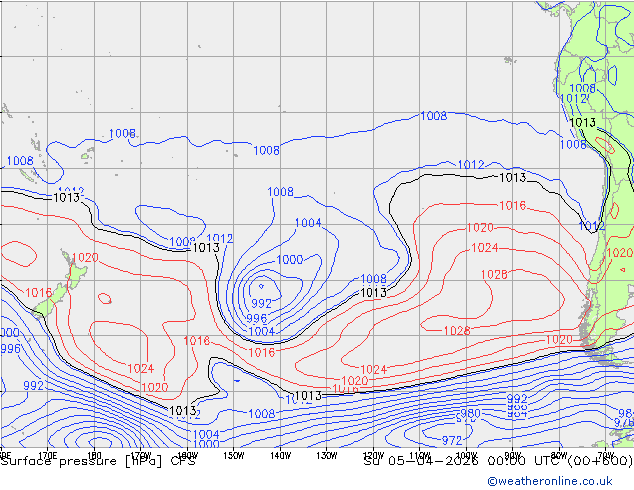
Task: Click the 1008 label over Bolivia
Action: coord(583,88)
